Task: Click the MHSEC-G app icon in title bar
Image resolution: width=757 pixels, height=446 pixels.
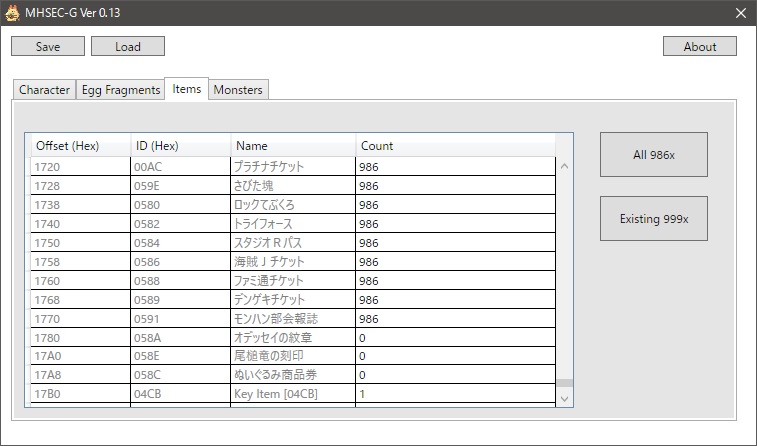Action: pyautogui.click(x=12, y=13)
